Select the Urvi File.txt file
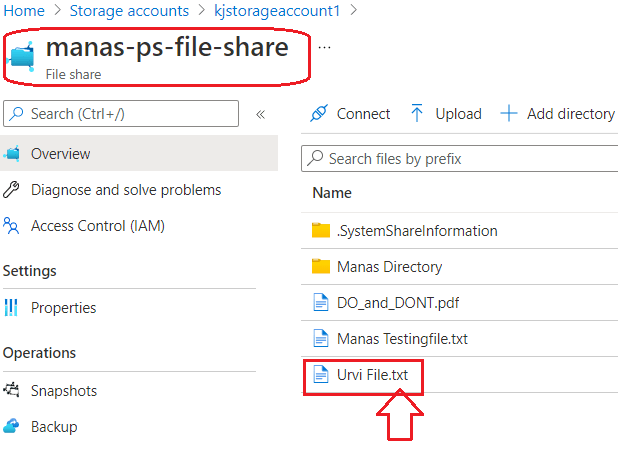 pyautogui.click(x=372, y=375)
